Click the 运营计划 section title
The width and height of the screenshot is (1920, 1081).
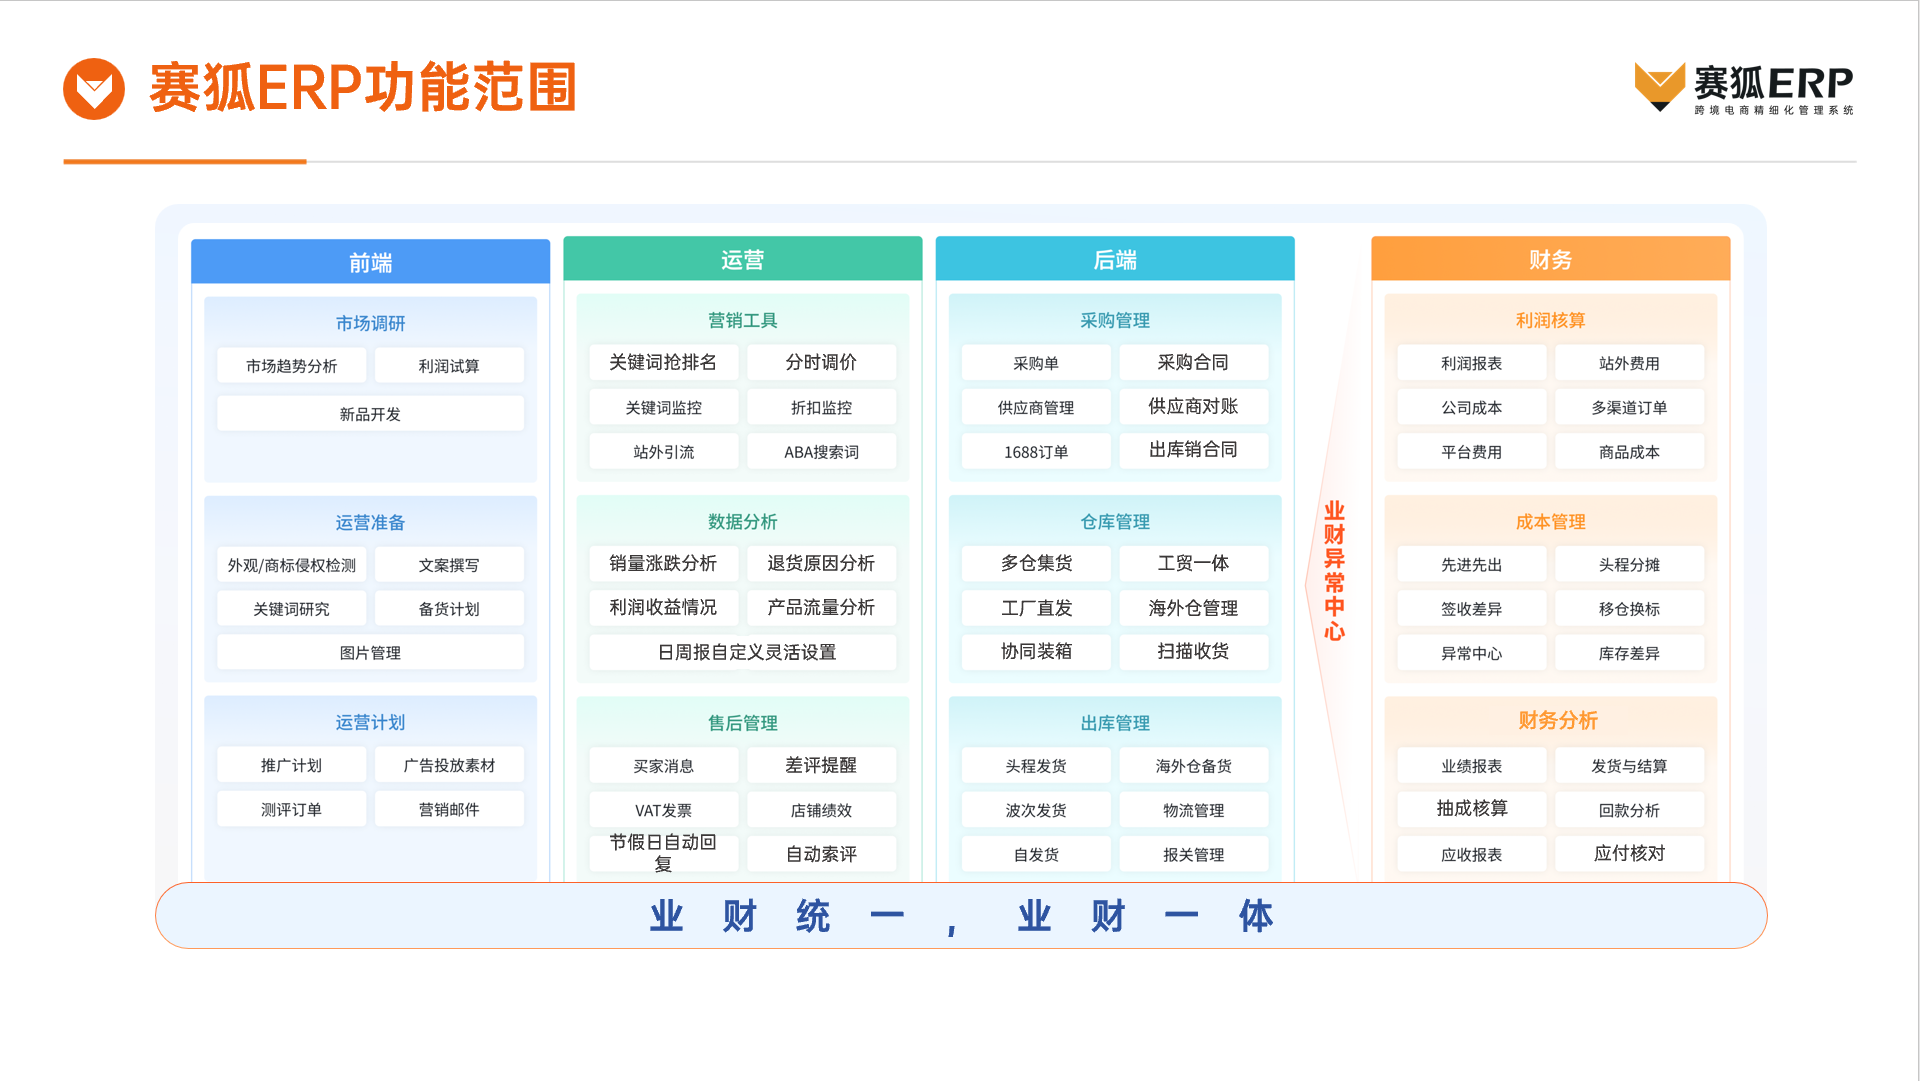(370, 722)
